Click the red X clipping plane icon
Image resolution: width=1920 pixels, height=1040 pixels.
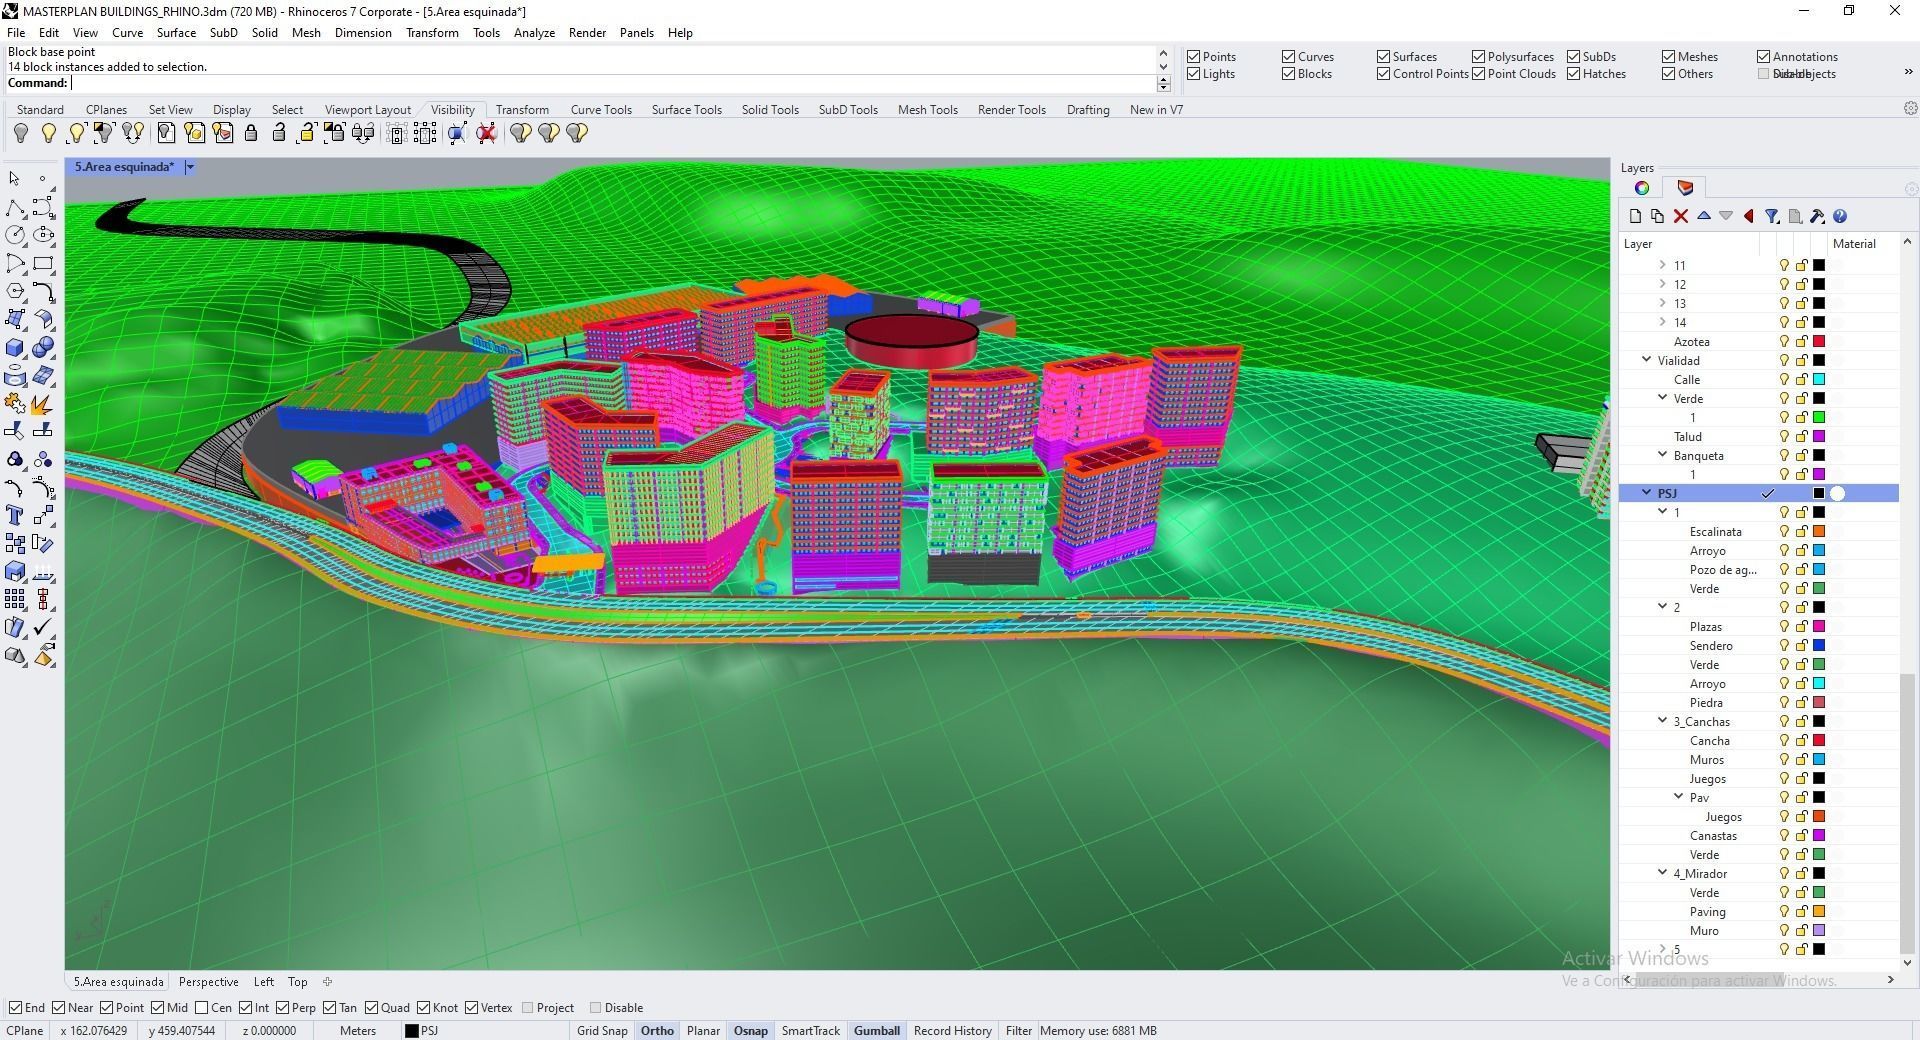click(x=487, y=133)
